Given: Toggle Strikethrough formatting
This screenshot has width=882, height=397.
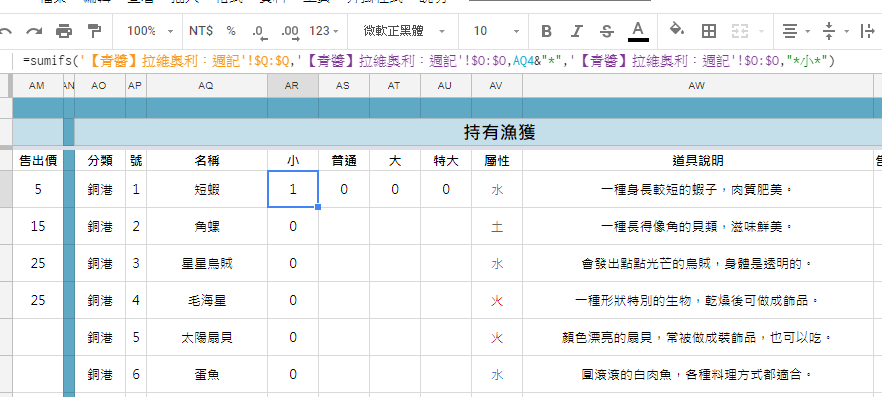Looking at the screenshot, I should click(x=606, y=31).
